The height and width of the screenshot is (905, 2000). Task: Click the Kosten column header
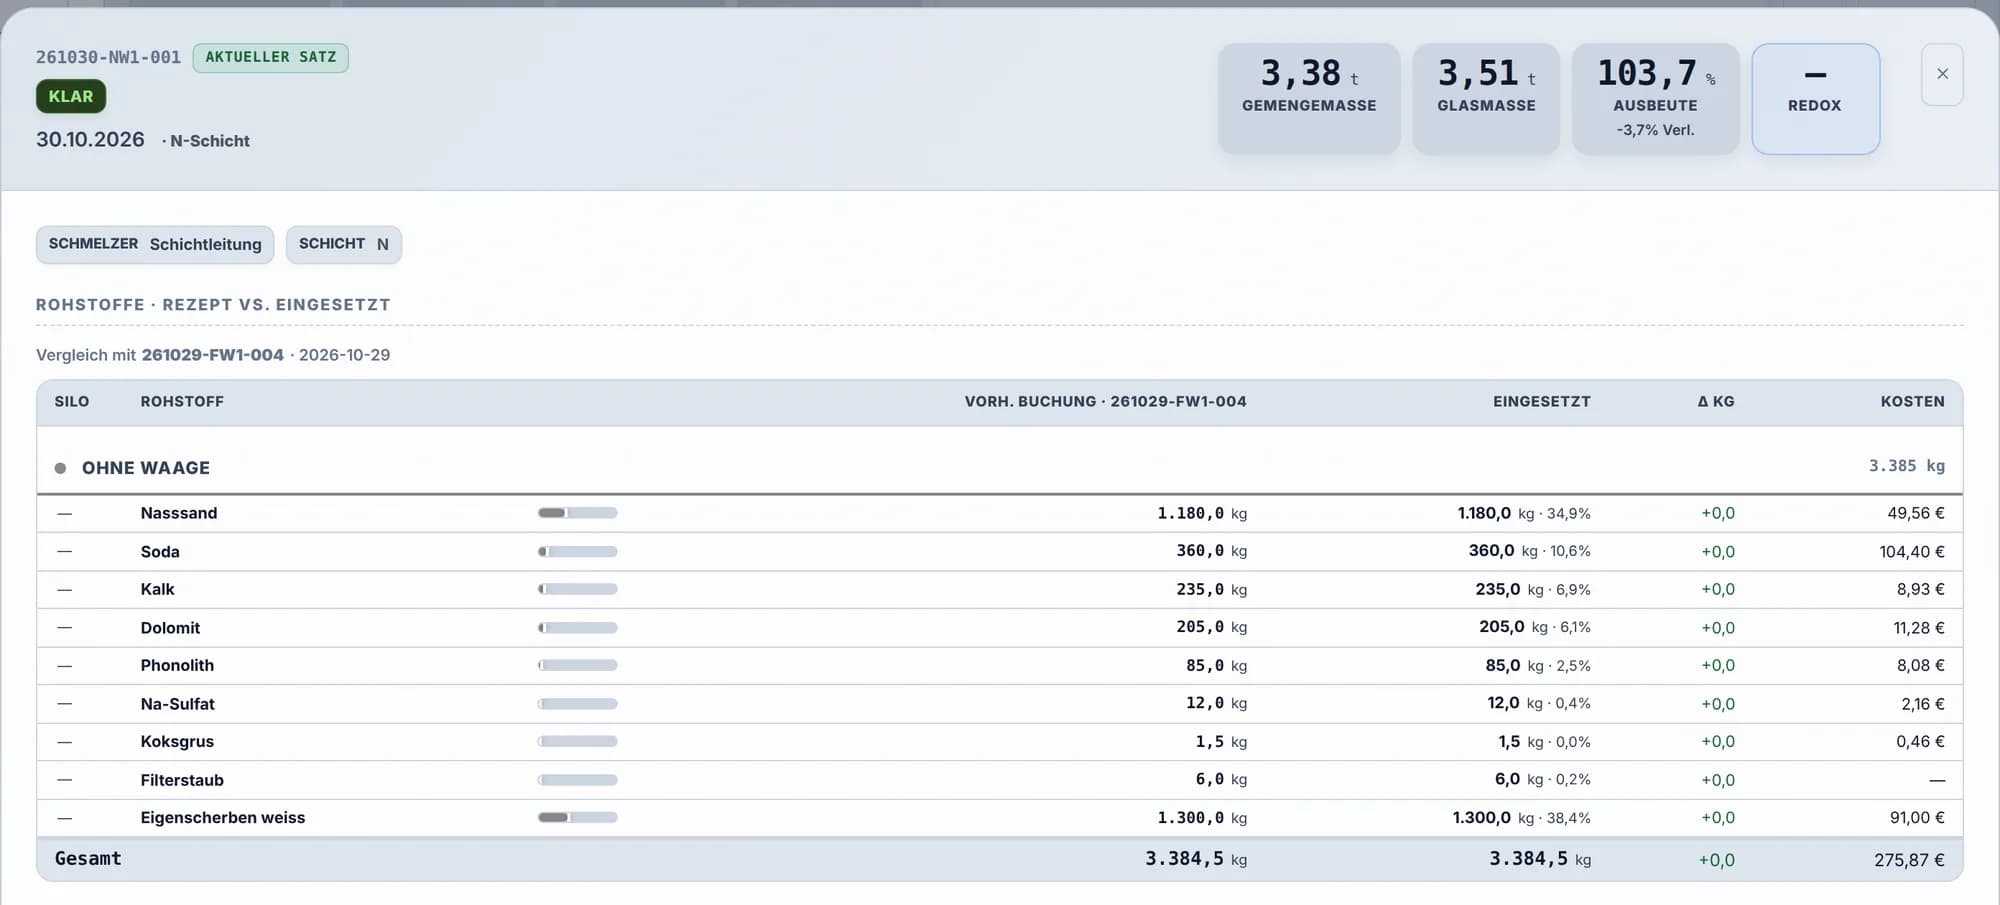coord(1913,401)
